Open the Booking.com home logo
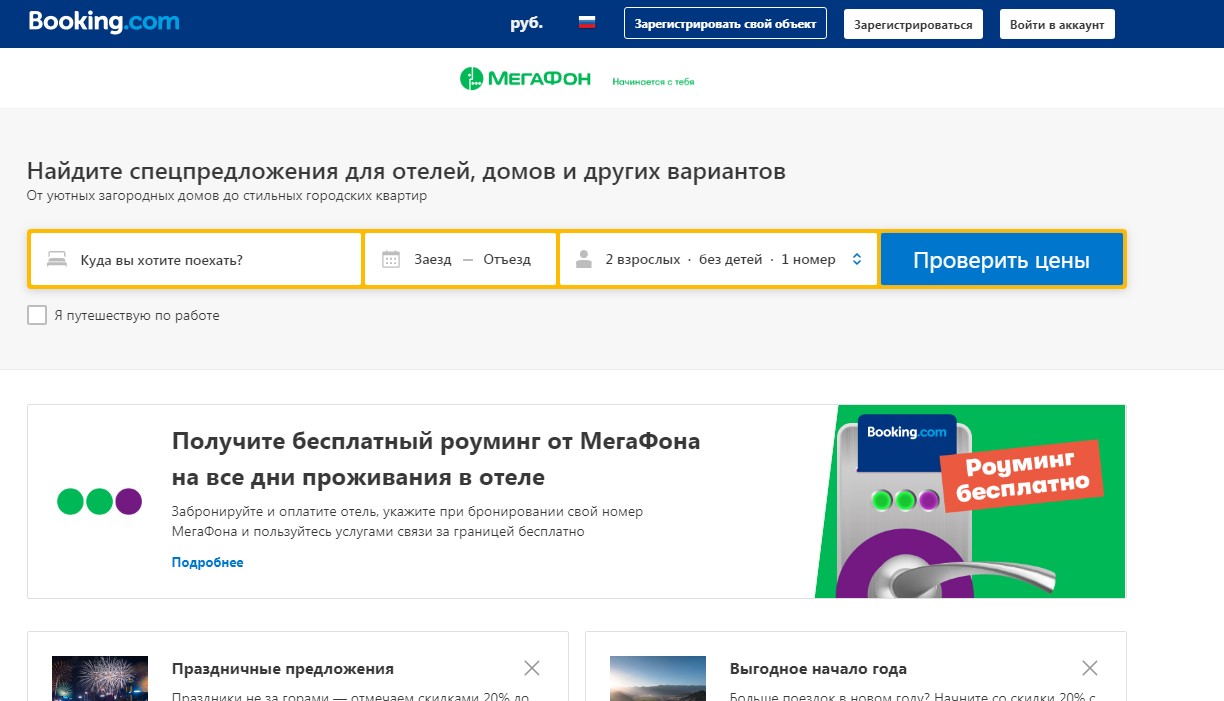The width and height of the screenshot is (1224, 701). pyautogui.click(x=104, y=21)
